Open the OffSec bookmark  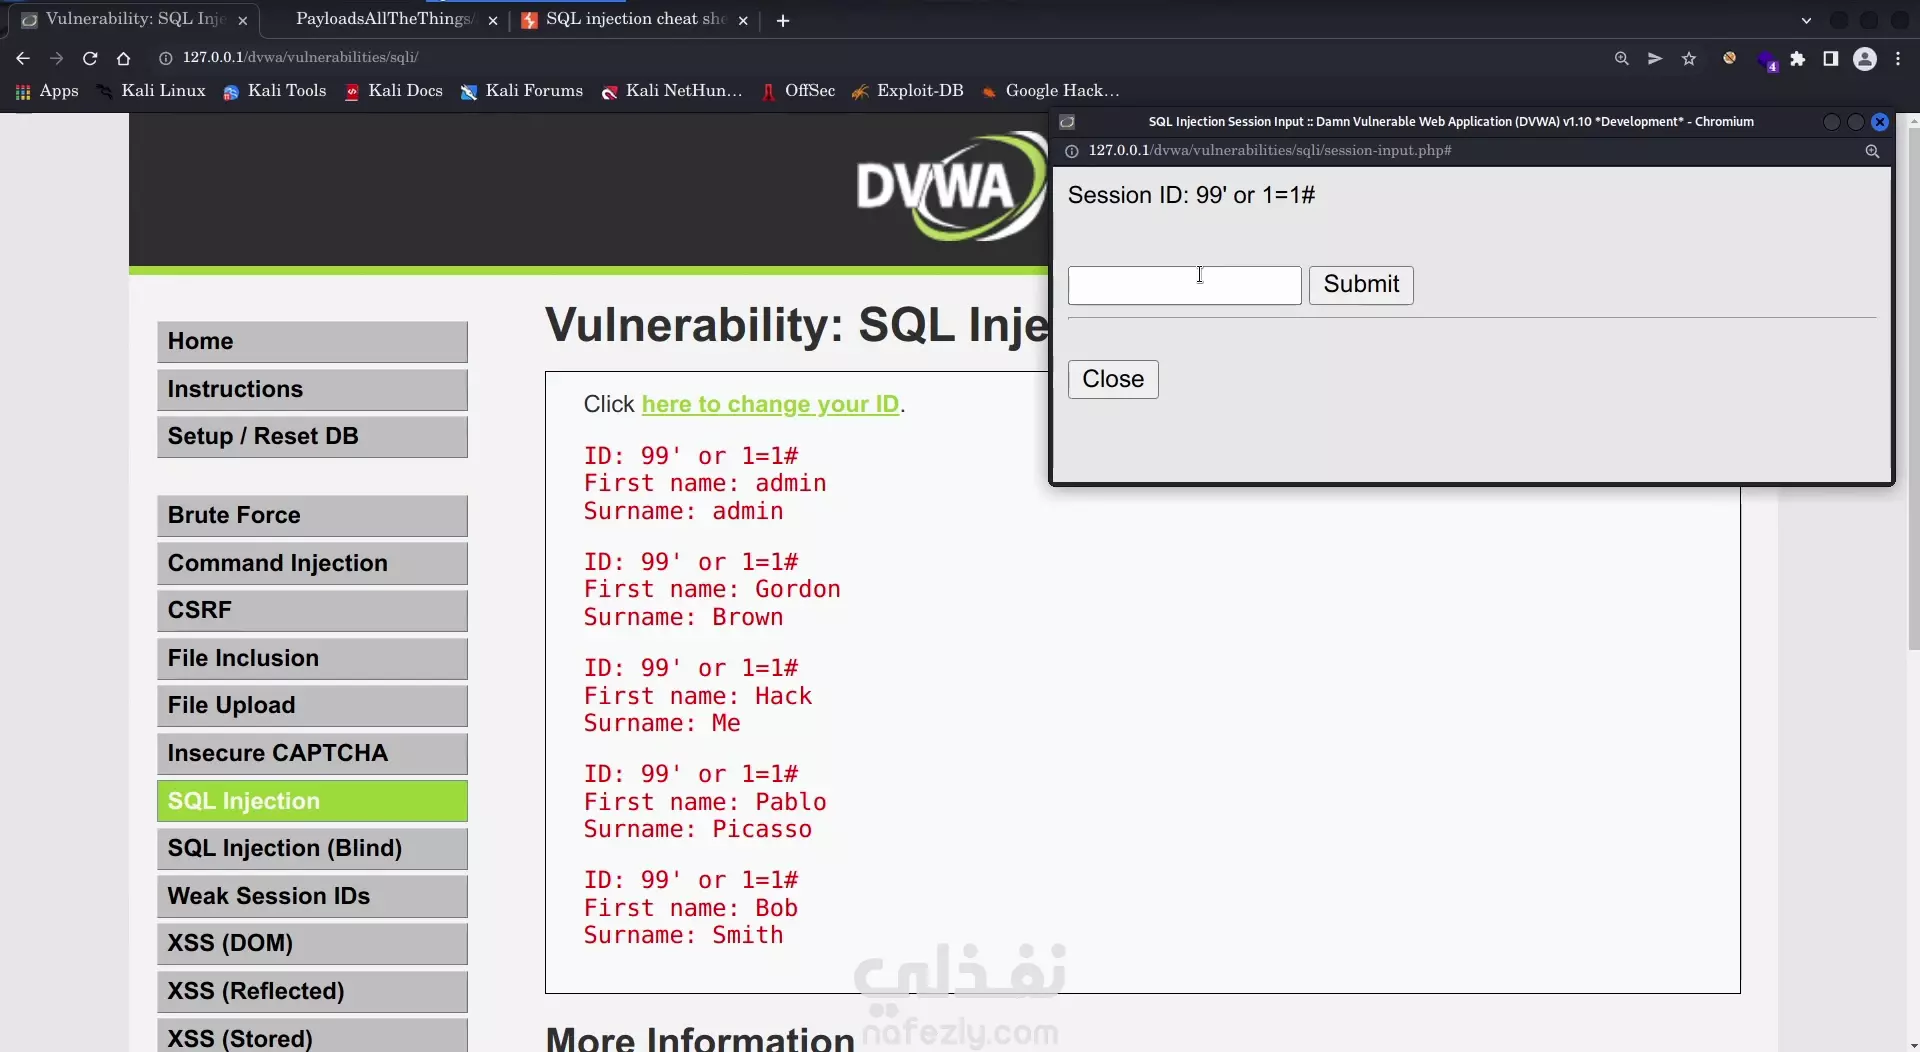pyautogui.click(x=798, y=91)
